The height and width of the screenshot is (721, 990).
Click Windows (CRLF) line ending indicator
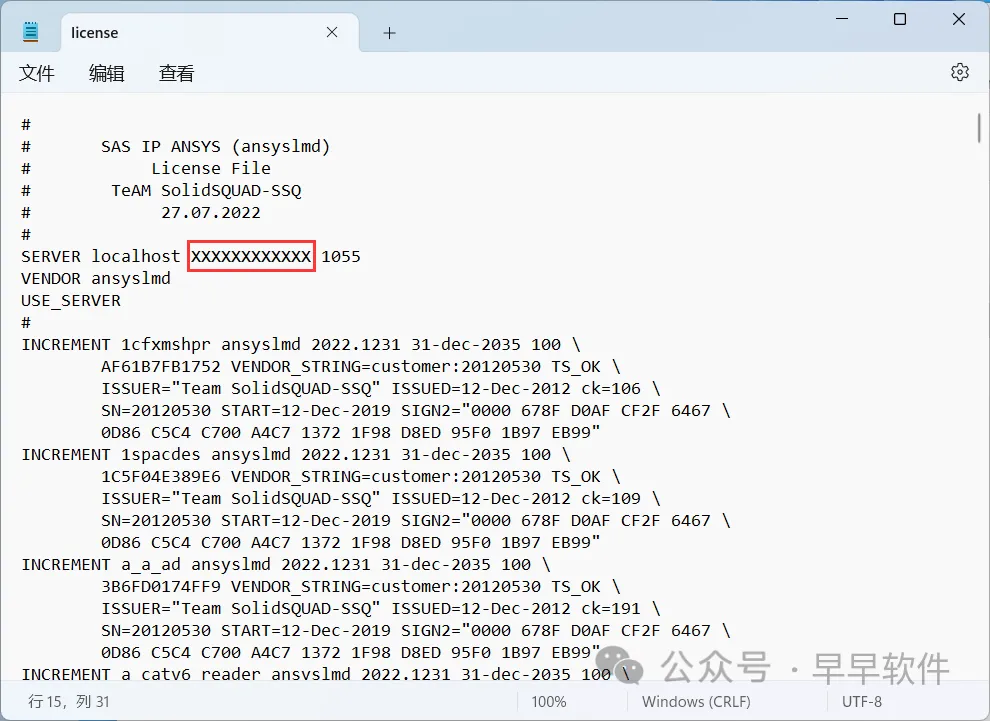[696, 701]
